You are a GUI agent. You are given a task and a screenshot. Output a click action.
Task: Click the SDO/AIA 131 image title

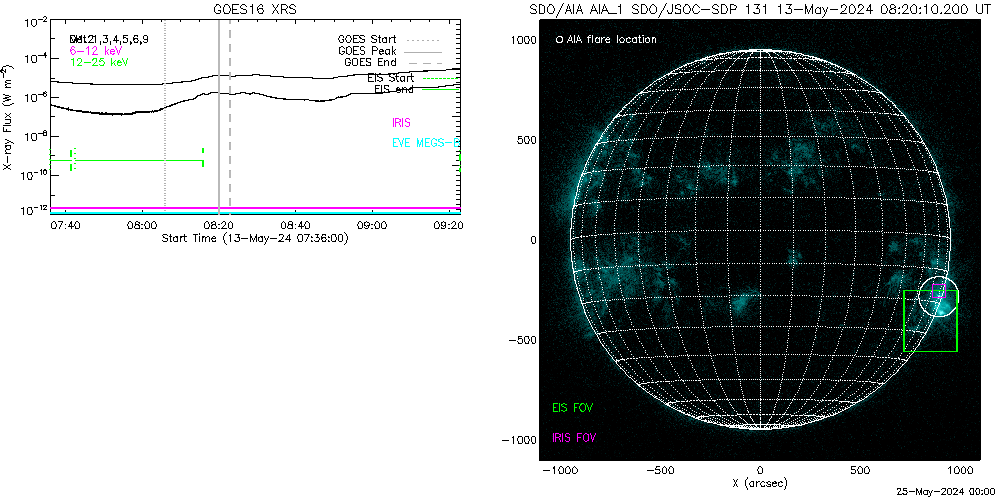click(760, 10)
